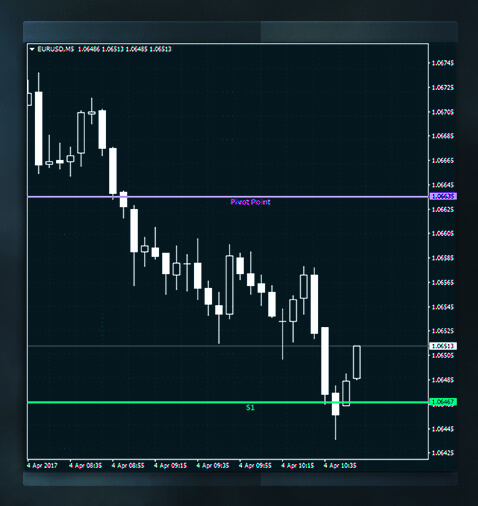Viewport: 478px width, 506px height.
Task: Click the 4 Apr 10:35 time label
Action: [x=340, y=466]
